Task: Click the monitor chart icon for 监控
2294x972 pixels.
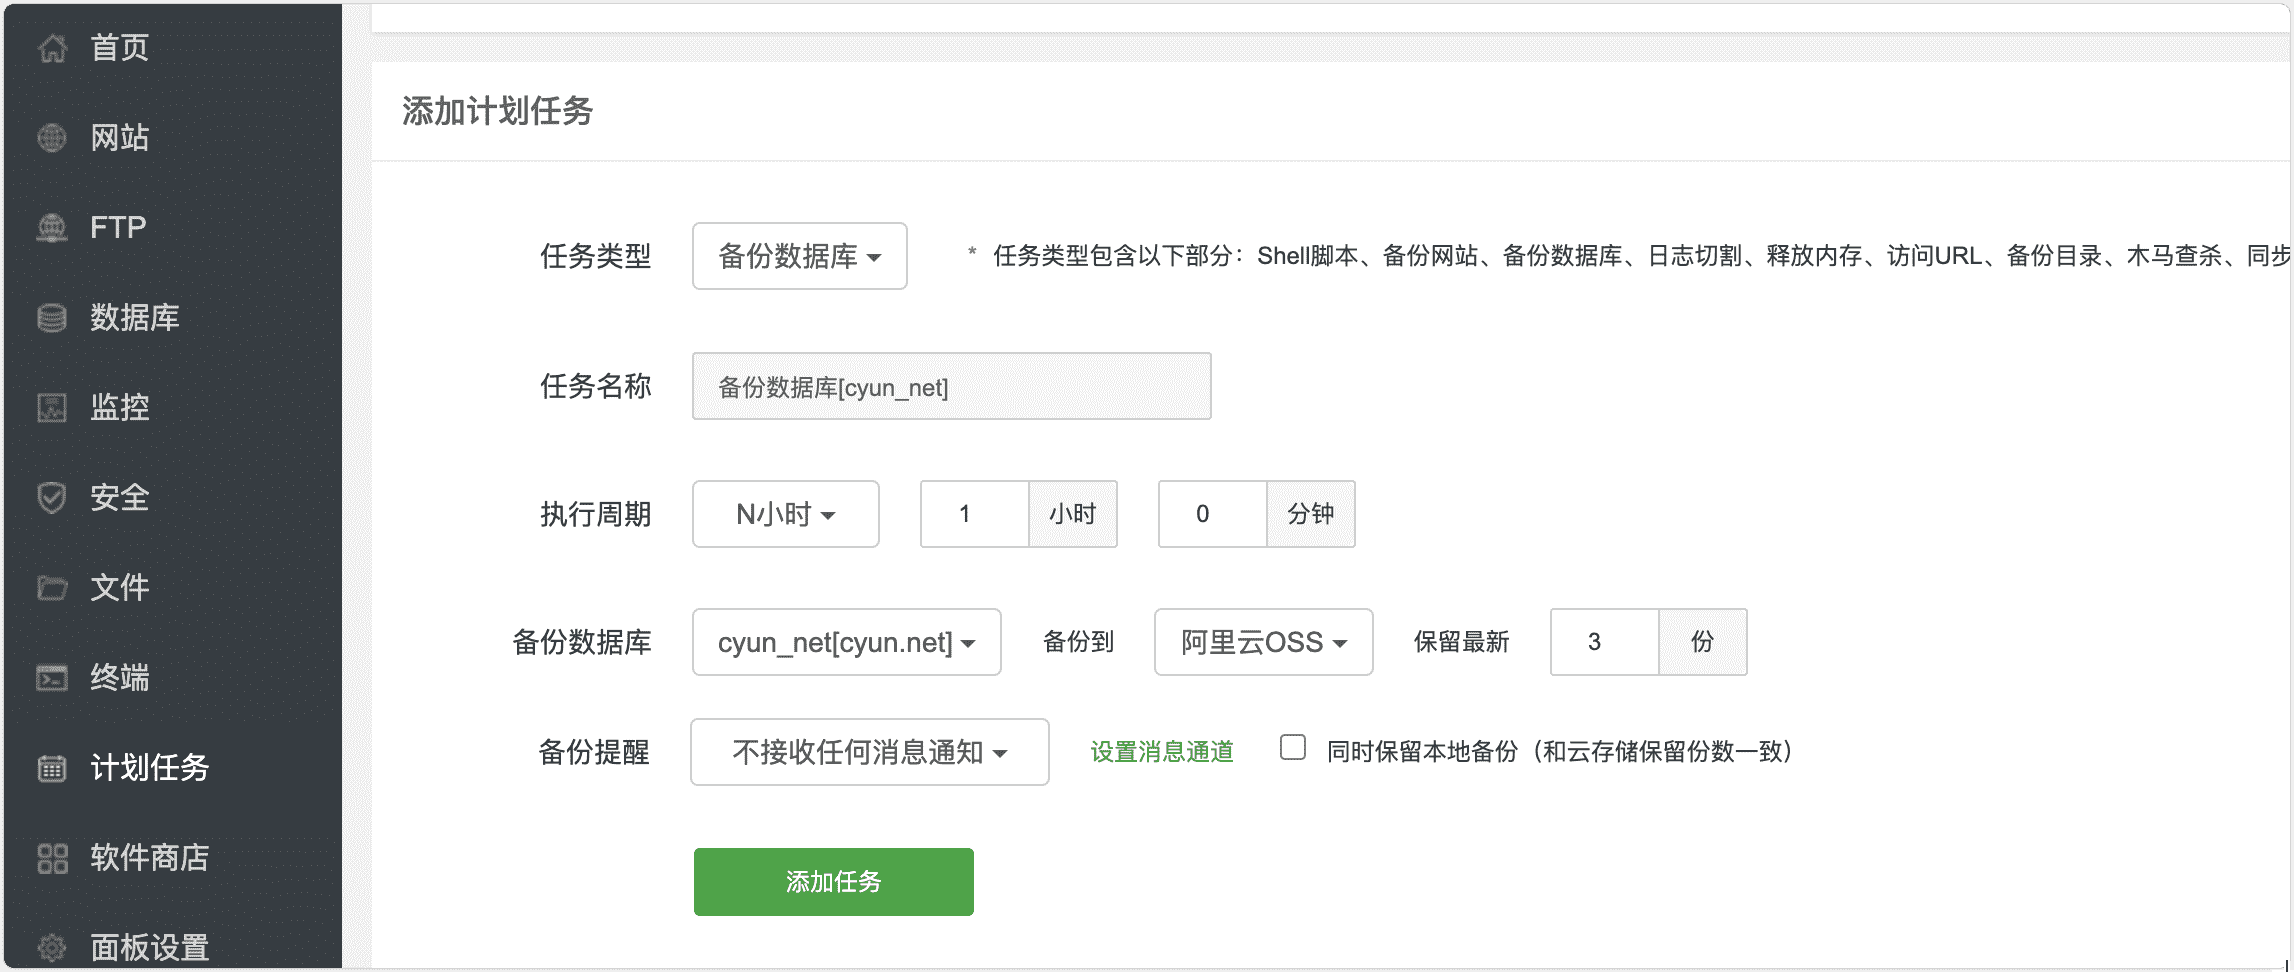Action: click(x=52, y=407)
